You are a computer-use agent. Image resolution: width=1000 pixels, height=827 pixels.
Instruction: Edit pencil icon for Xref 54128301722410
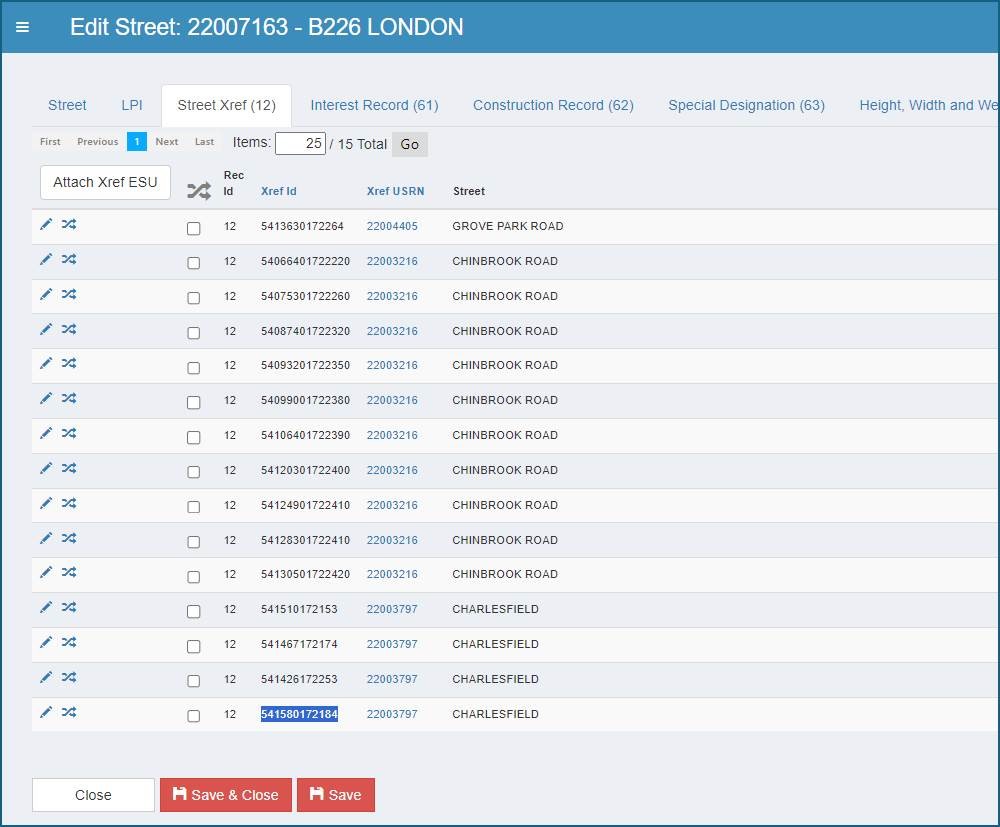click(46, 538)
